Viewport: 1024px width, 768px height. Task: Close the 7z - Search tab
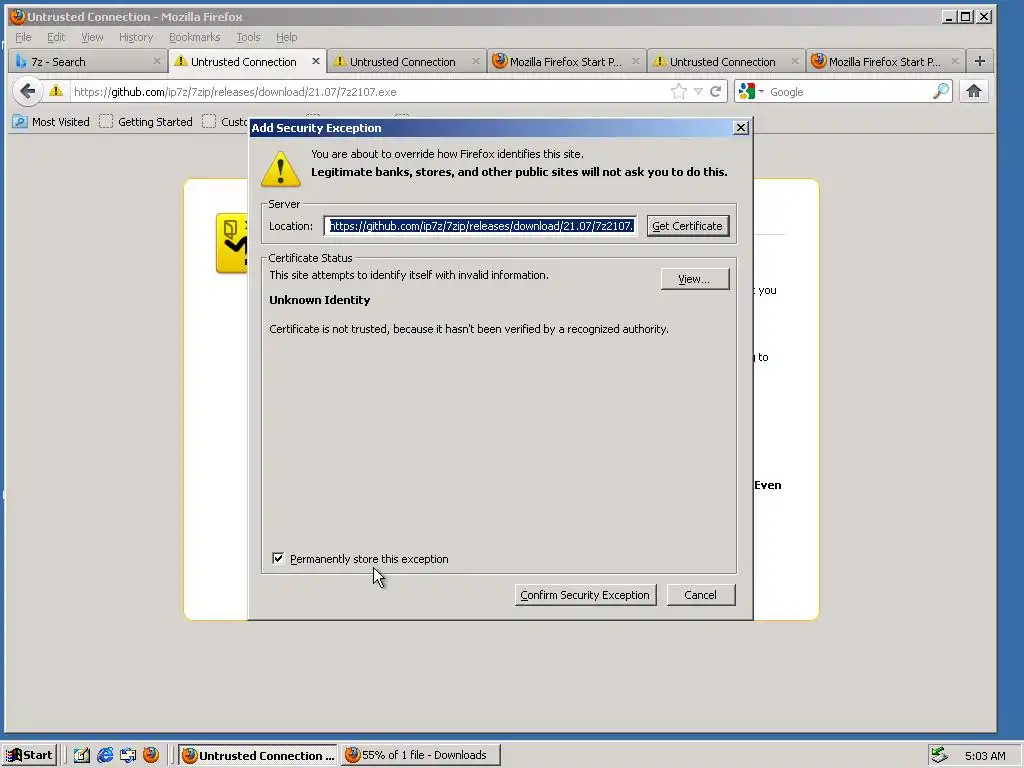click(x=157, y=61)
